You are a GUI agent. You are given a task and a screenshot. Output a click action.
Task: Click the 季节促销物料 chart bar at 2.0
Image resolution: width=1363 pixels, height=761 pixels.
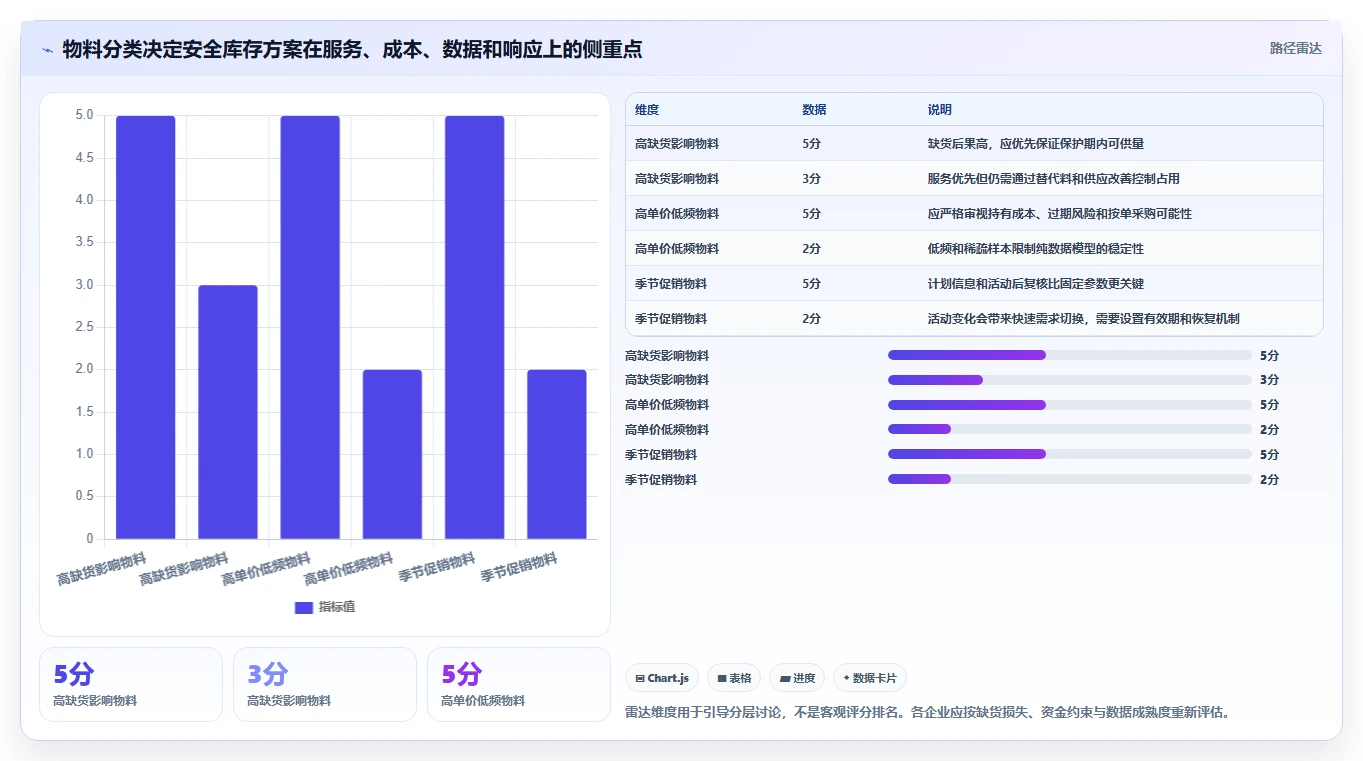point(557,454)
